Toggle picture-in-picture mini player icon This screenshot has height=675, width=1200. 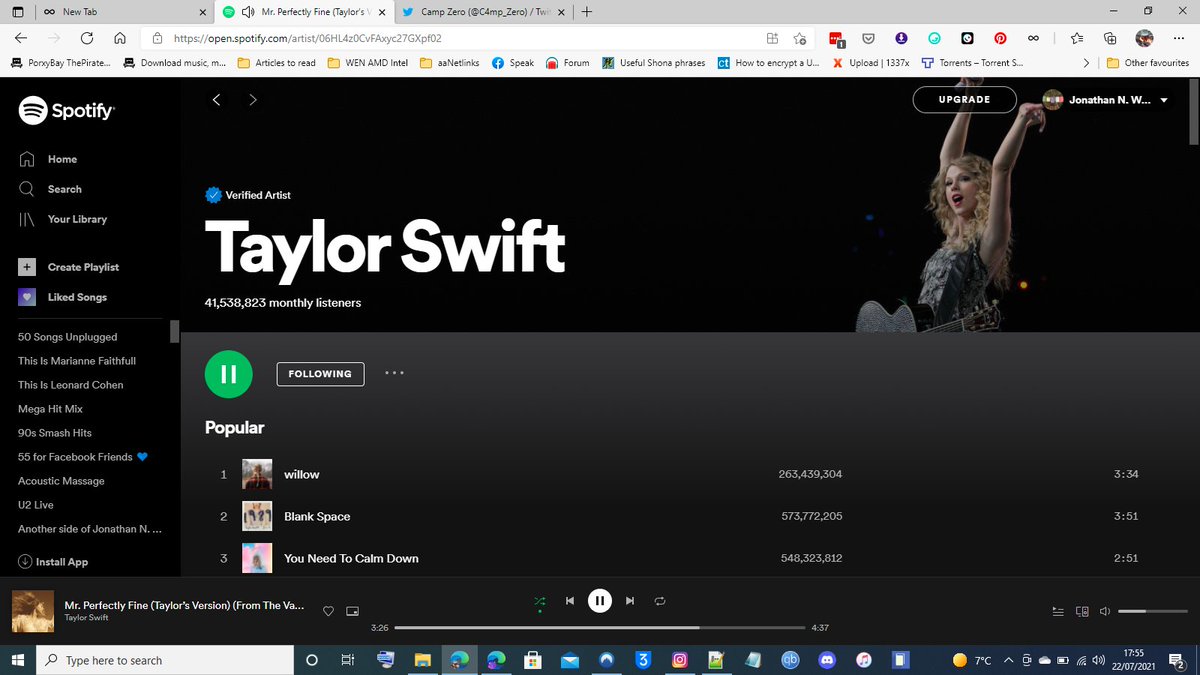[x=352, y=611]
